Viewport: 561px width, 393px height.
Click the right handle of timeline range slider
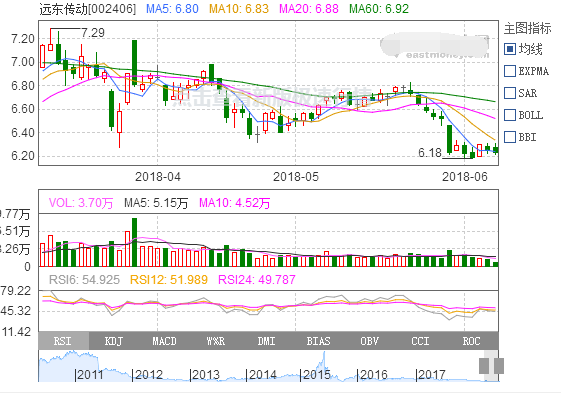[x=499, y=366]
